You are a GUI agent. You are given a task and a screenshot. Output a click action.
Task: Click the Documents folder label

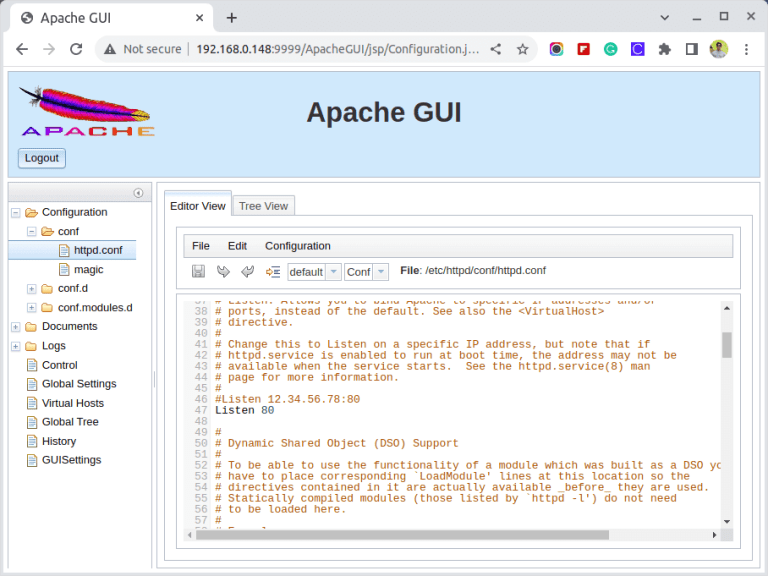(x=70, y=326)
